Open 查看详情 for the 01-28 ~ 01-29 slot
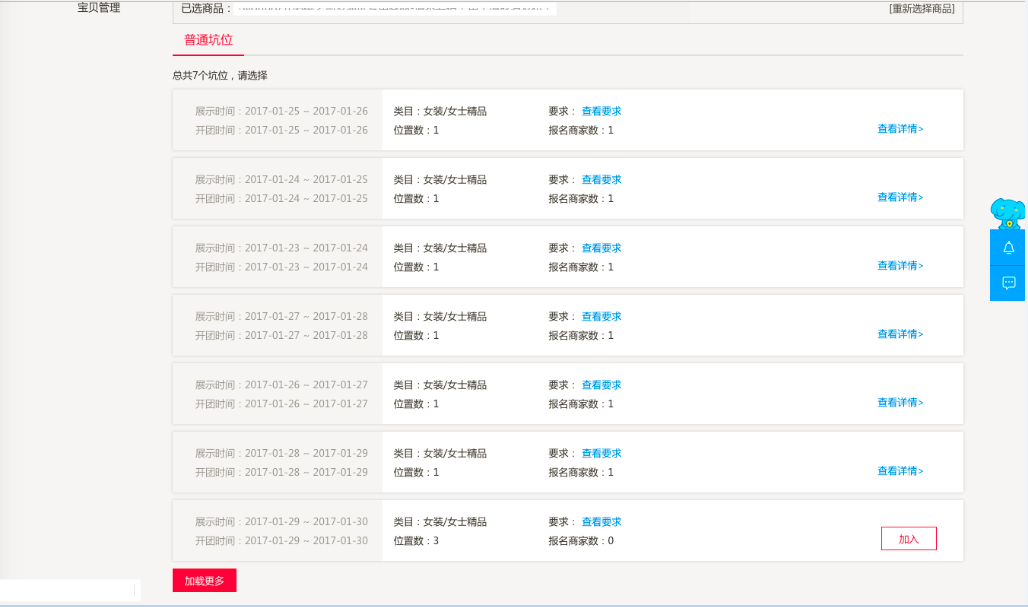The width and height of the screenshot is (1028, 607). 900,471
